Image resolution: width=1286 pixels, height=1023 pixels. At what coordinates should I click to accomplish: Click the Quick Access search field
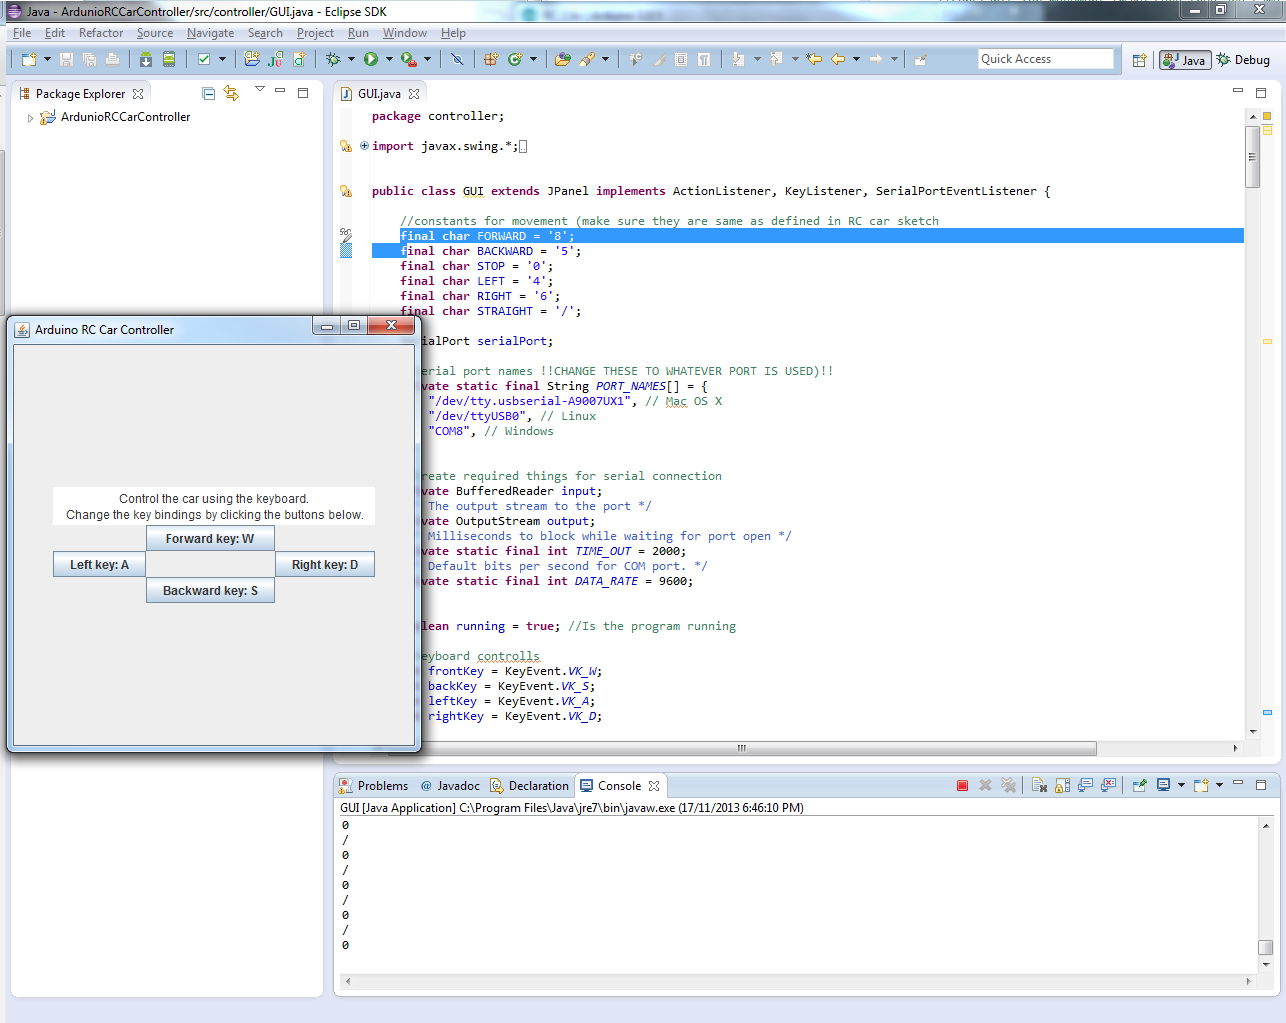(1045, 59)
